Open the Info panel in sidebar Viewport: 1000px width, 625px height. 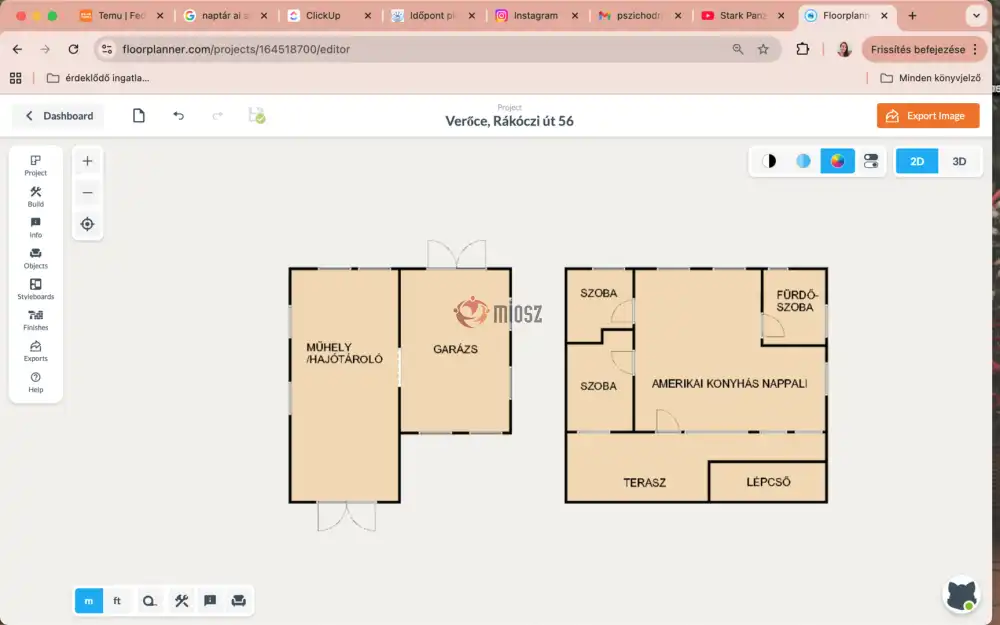click(36, 227)
